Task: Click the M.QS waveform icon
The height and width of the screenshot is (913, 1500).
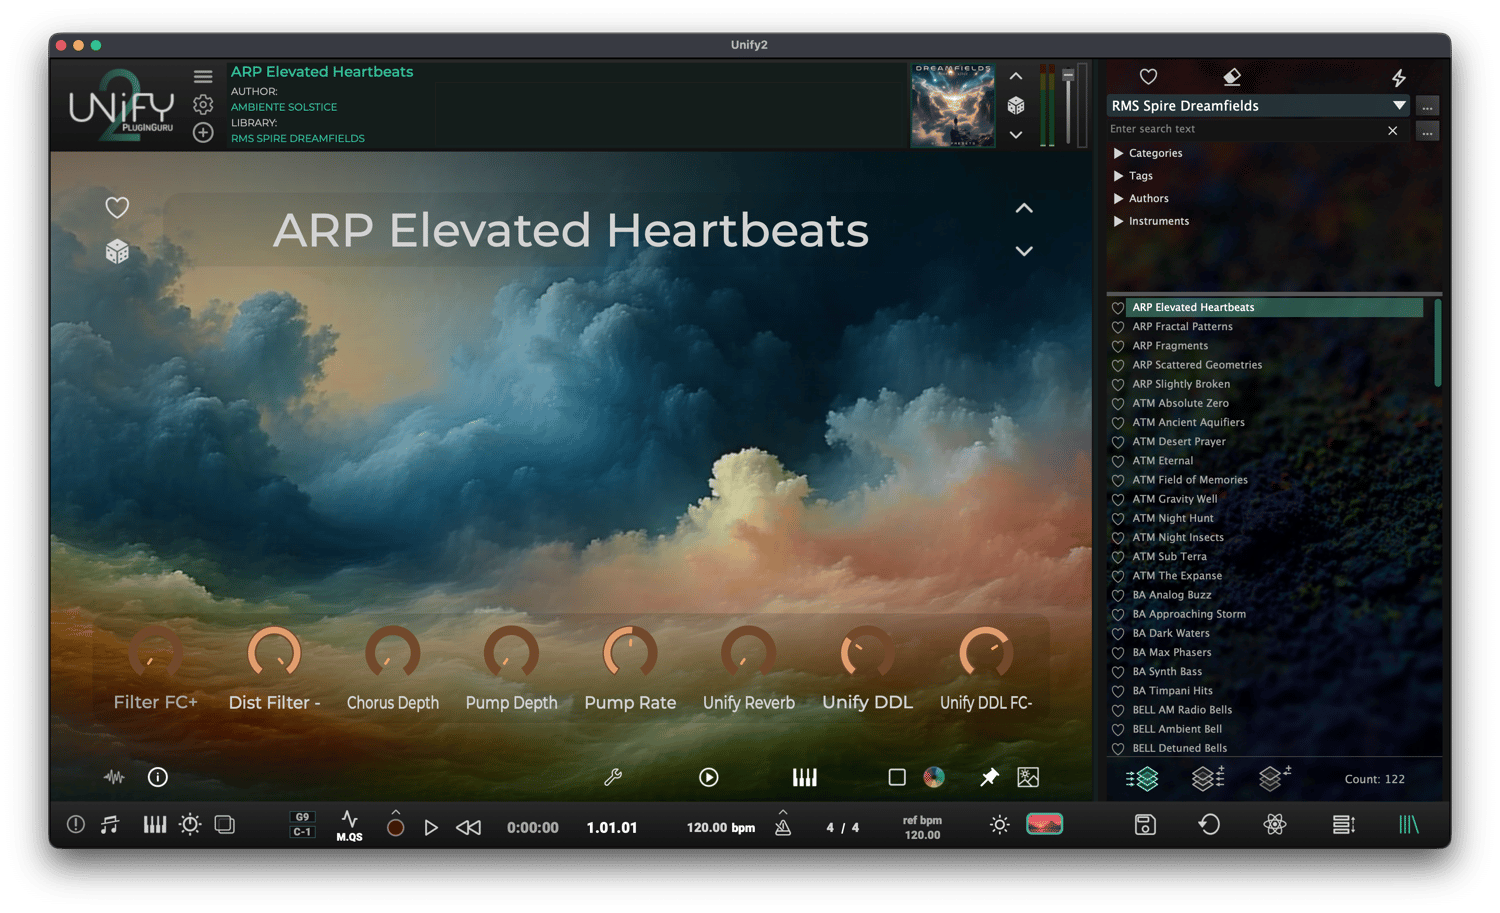Action: click(x=349, y=826)
